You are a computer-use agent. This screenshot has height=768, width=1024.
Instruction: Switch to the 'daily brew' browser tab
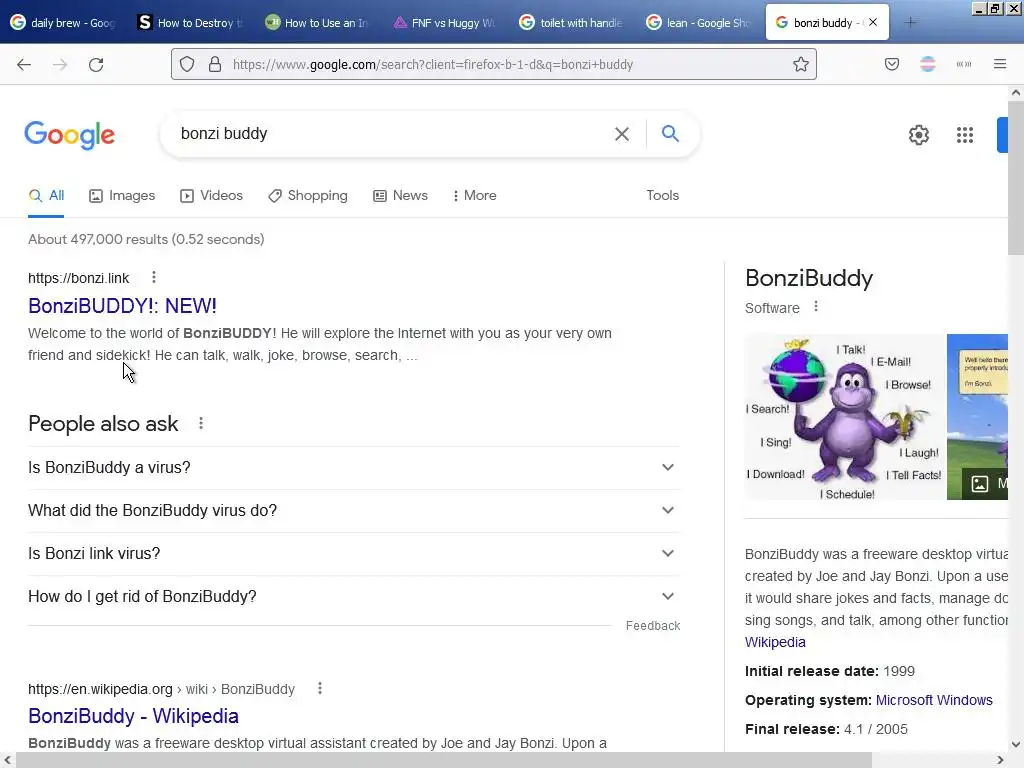click(x=63, y=23)
